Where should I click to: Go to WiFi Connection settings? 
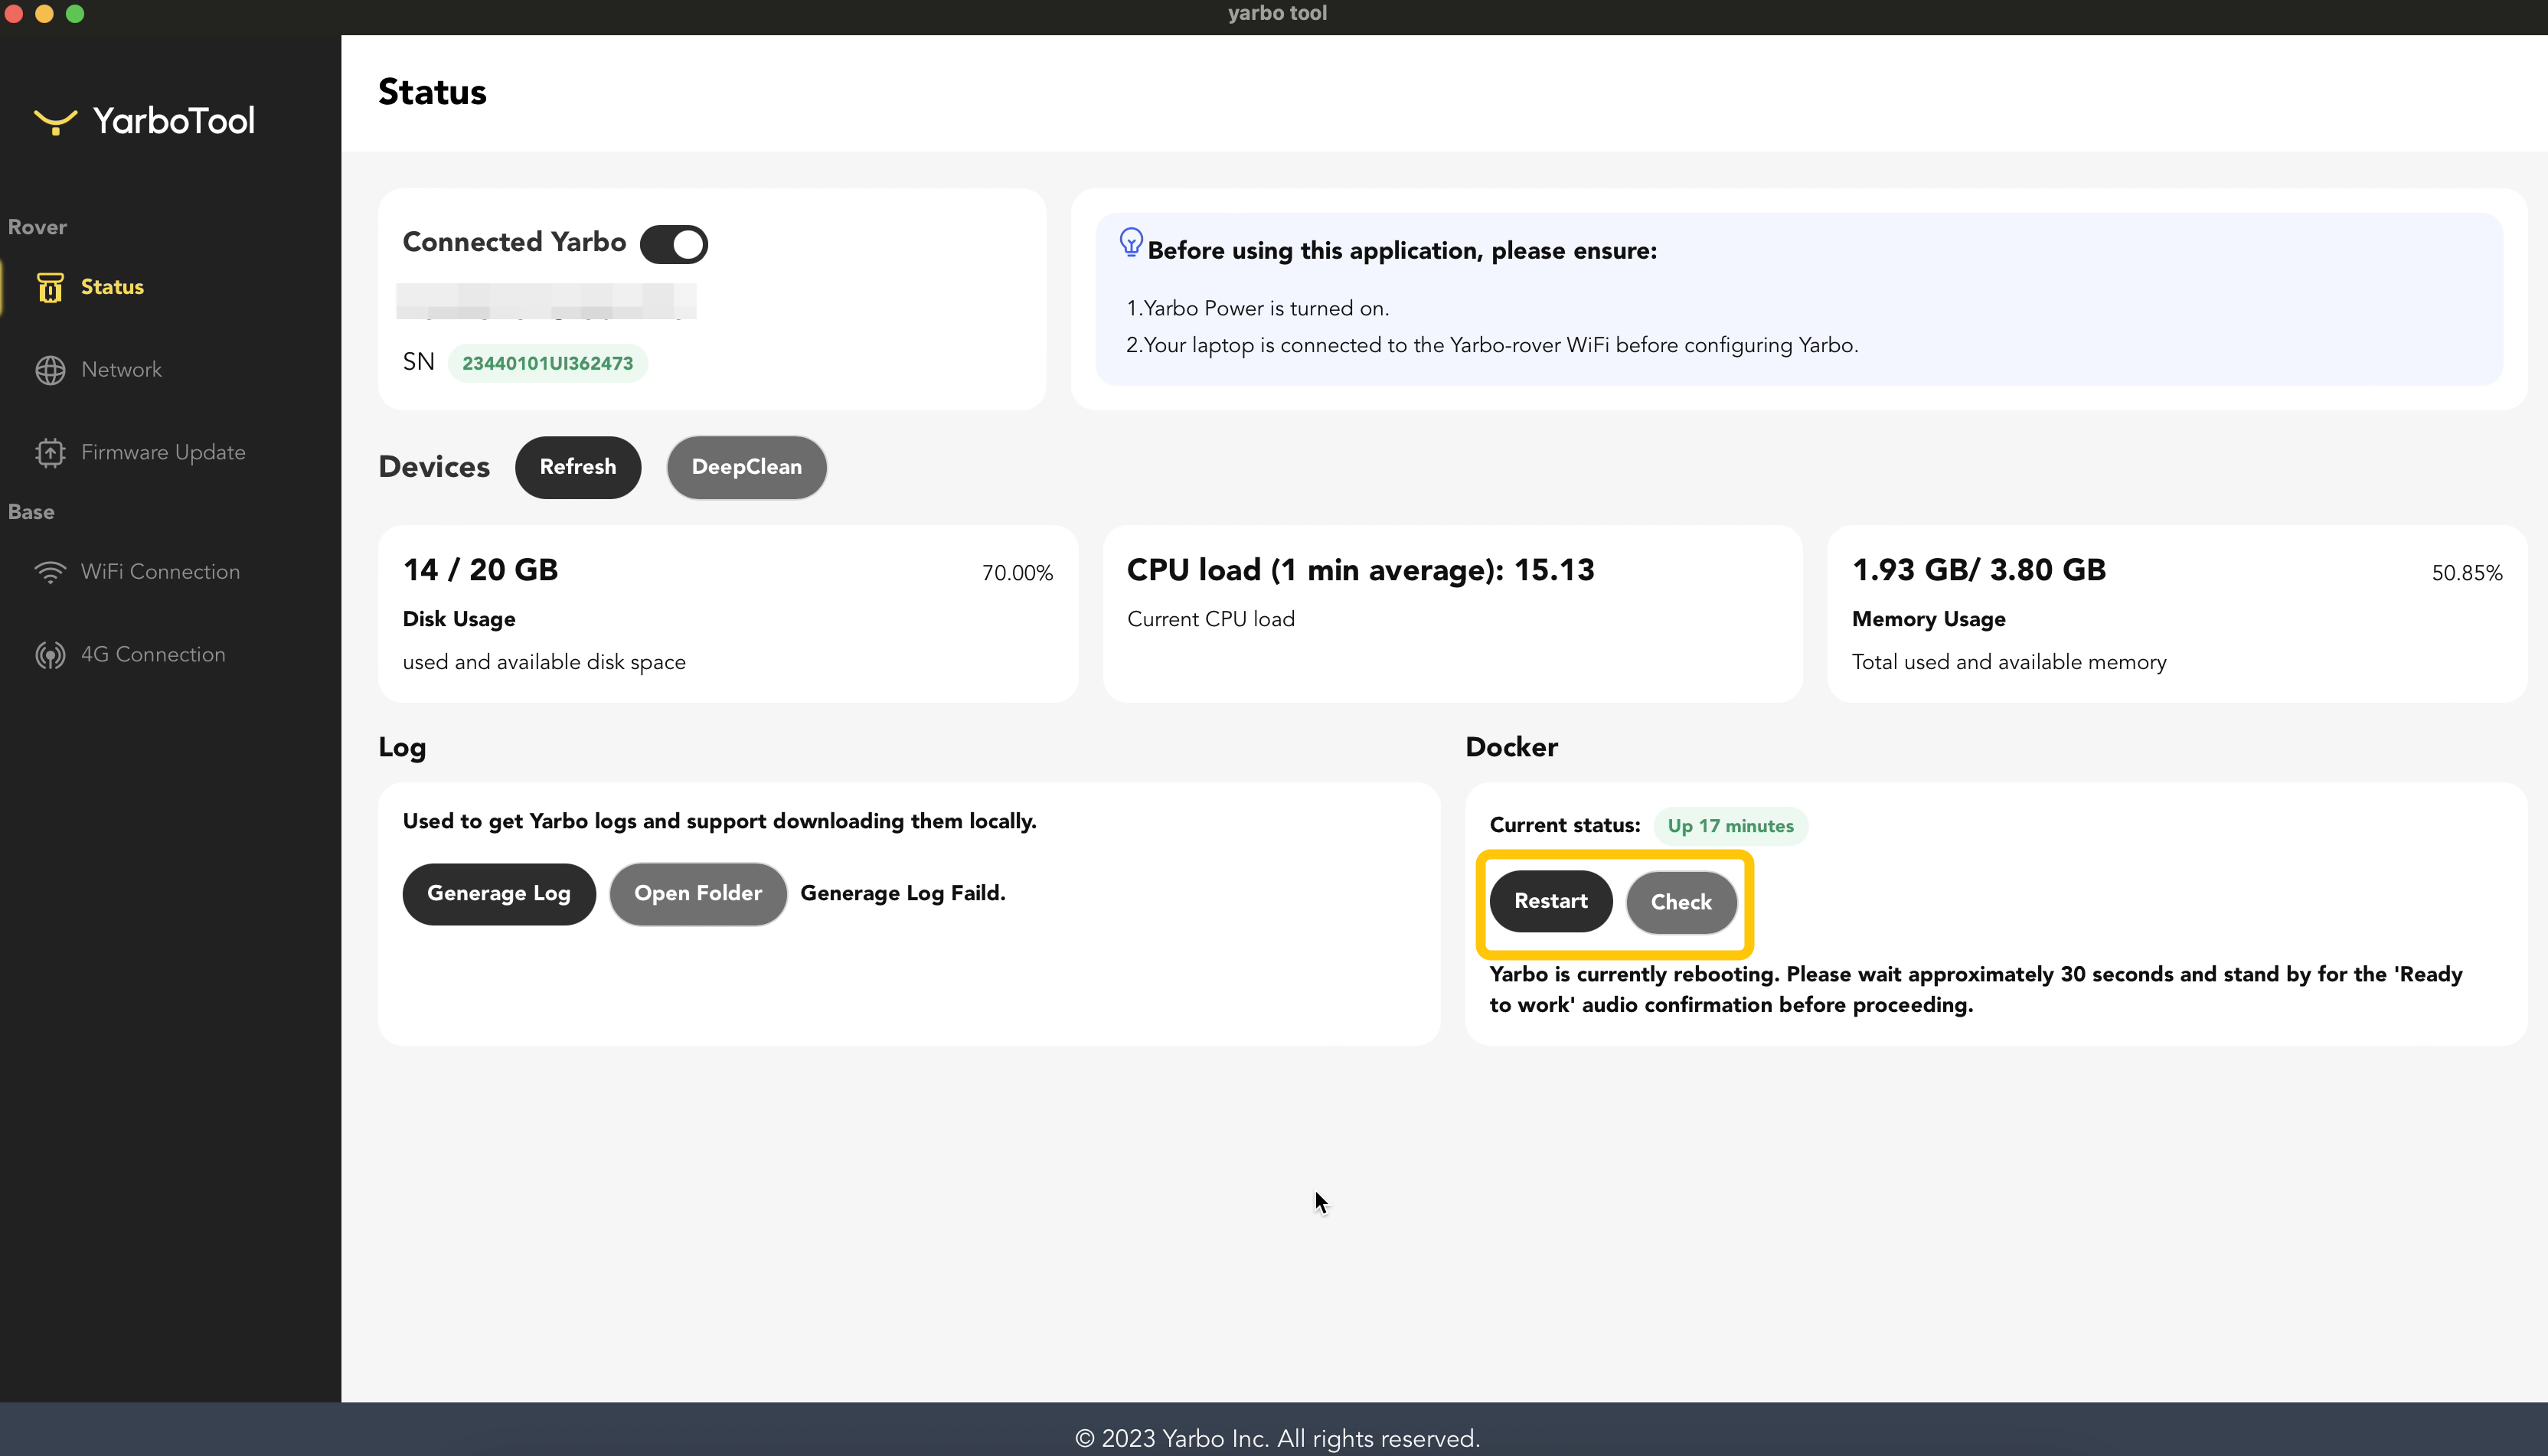(160, 572)
